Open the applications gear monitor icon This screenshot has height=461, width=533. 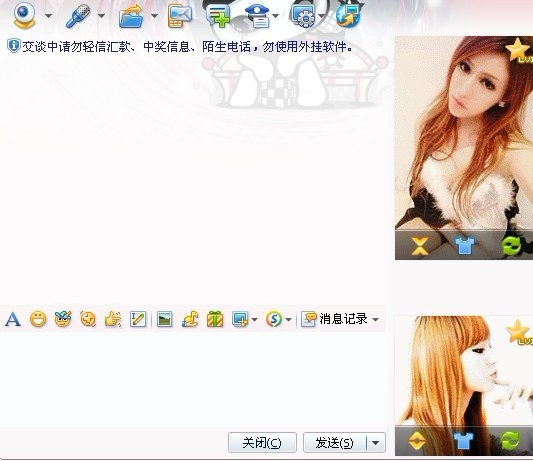coord(303,16)
